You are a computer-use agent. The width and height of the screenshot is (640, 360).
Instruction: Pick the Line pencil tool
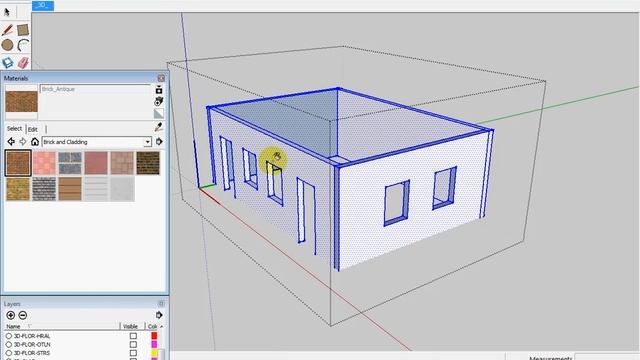[7, 29]
